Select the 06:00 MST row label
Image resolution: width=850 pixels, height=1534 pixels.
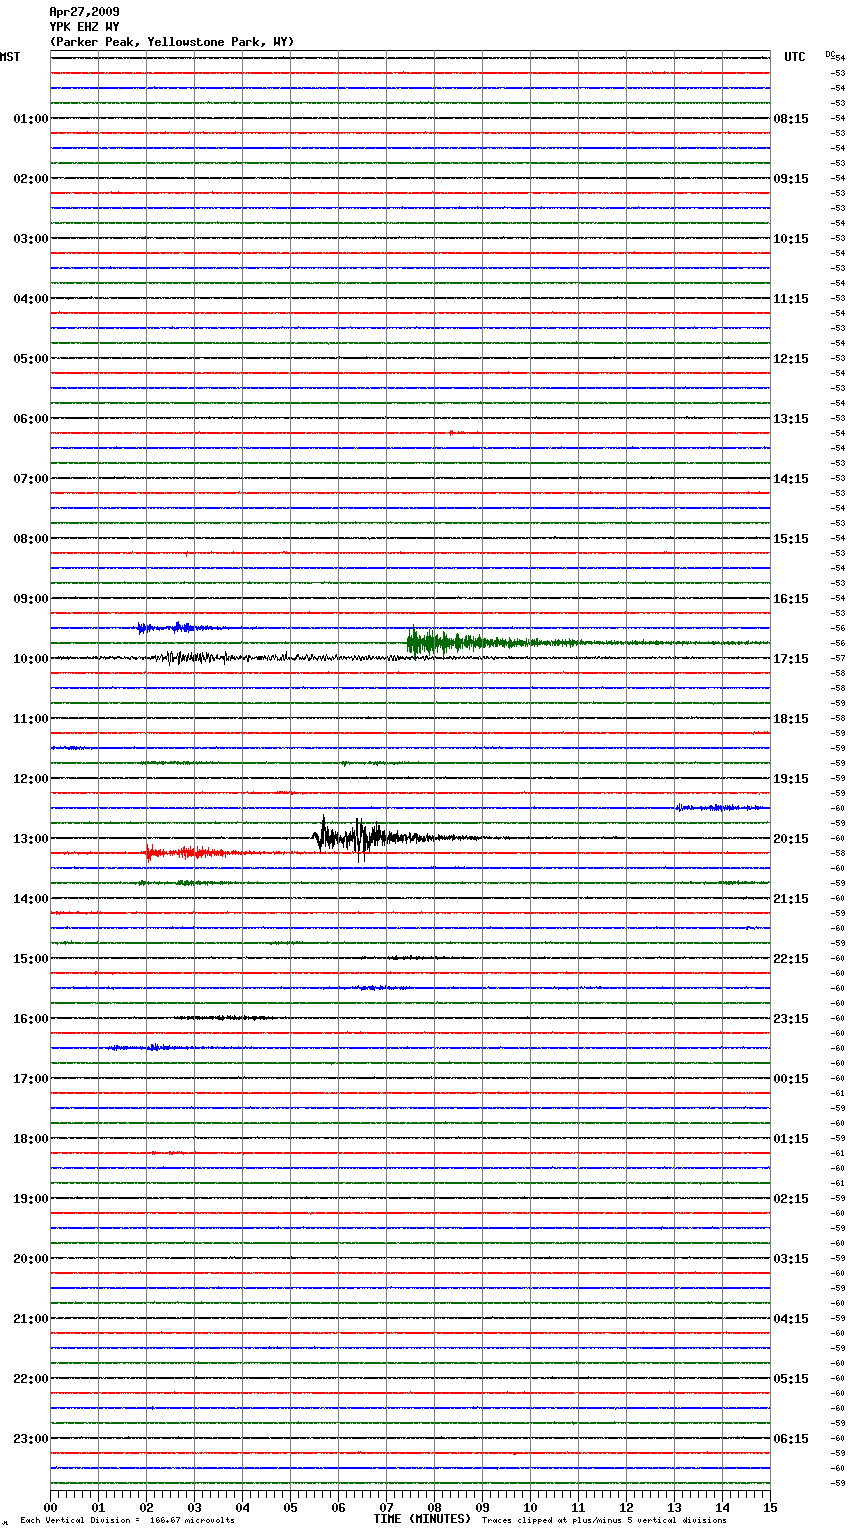pyautogui.click(x=31, y=419)
